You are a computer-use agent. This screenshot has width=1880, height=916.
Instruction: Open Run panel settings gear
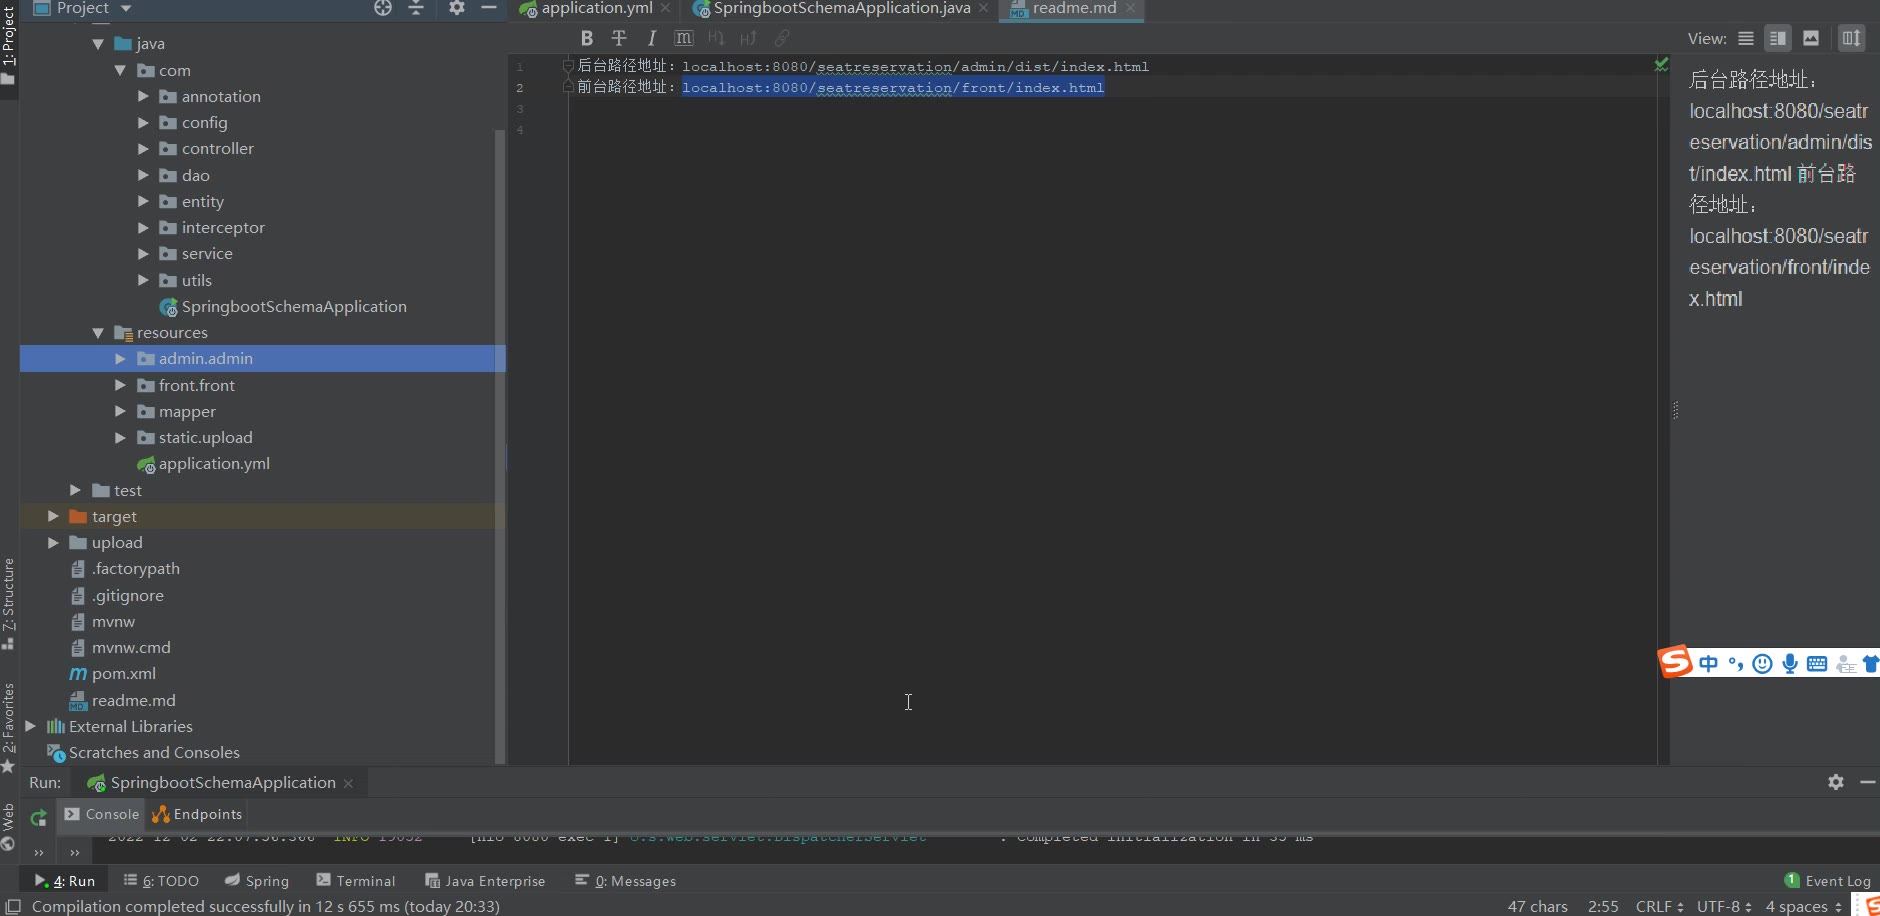coord(1836,782)
